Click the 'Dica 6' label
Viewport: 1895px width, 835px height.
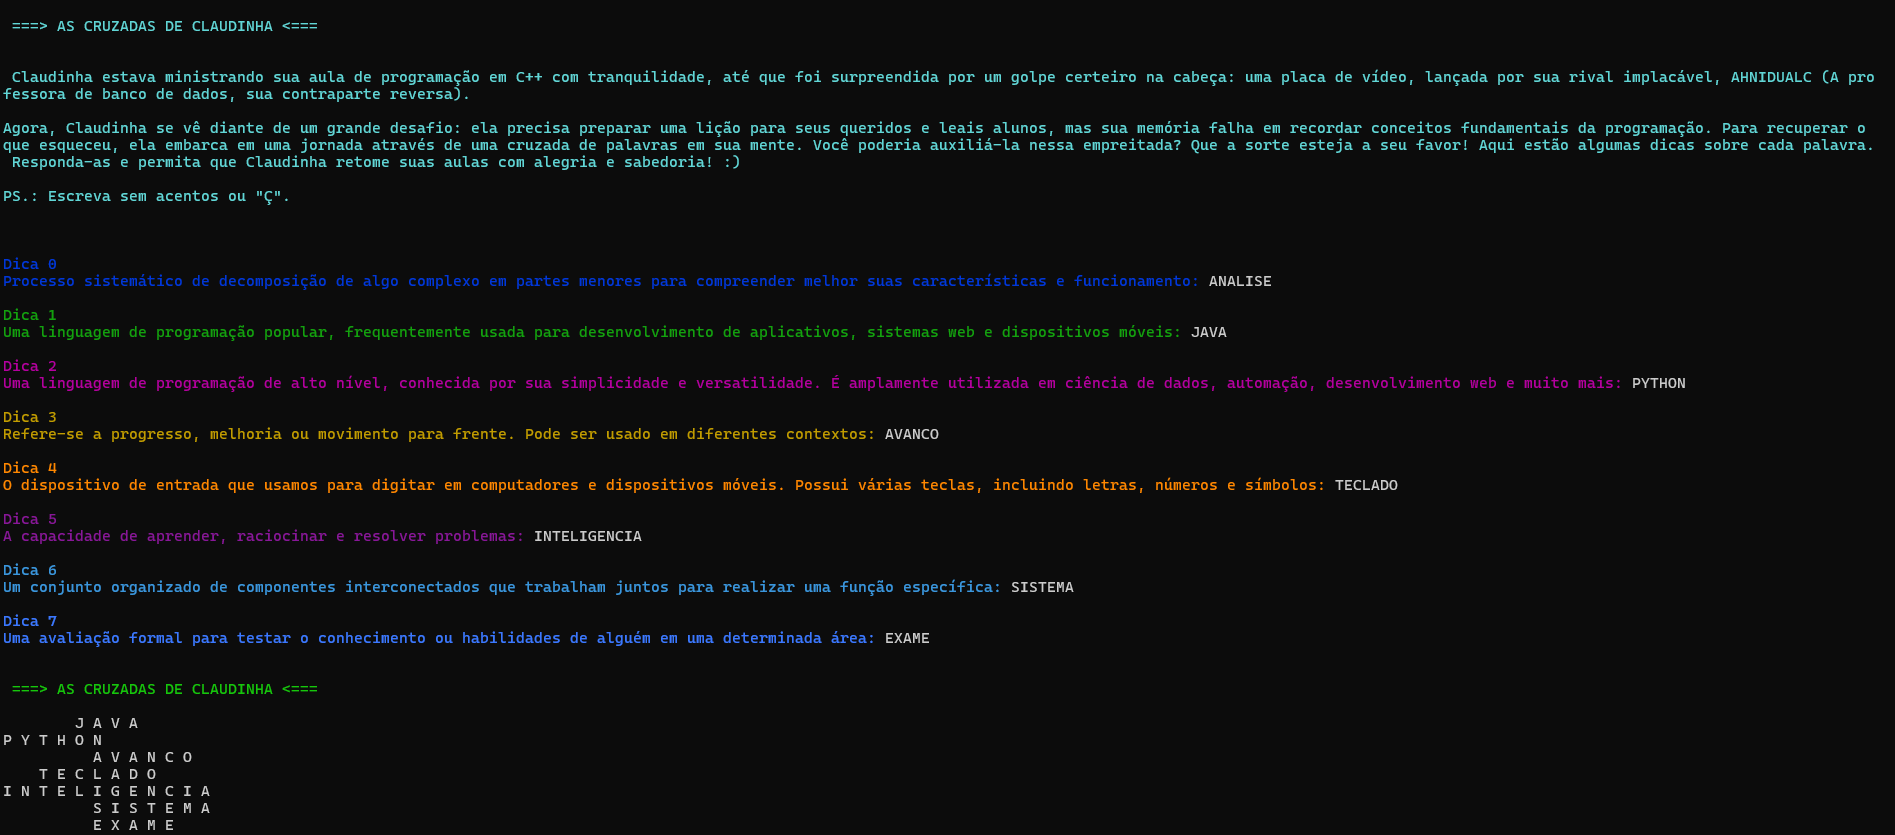(30, 570)
